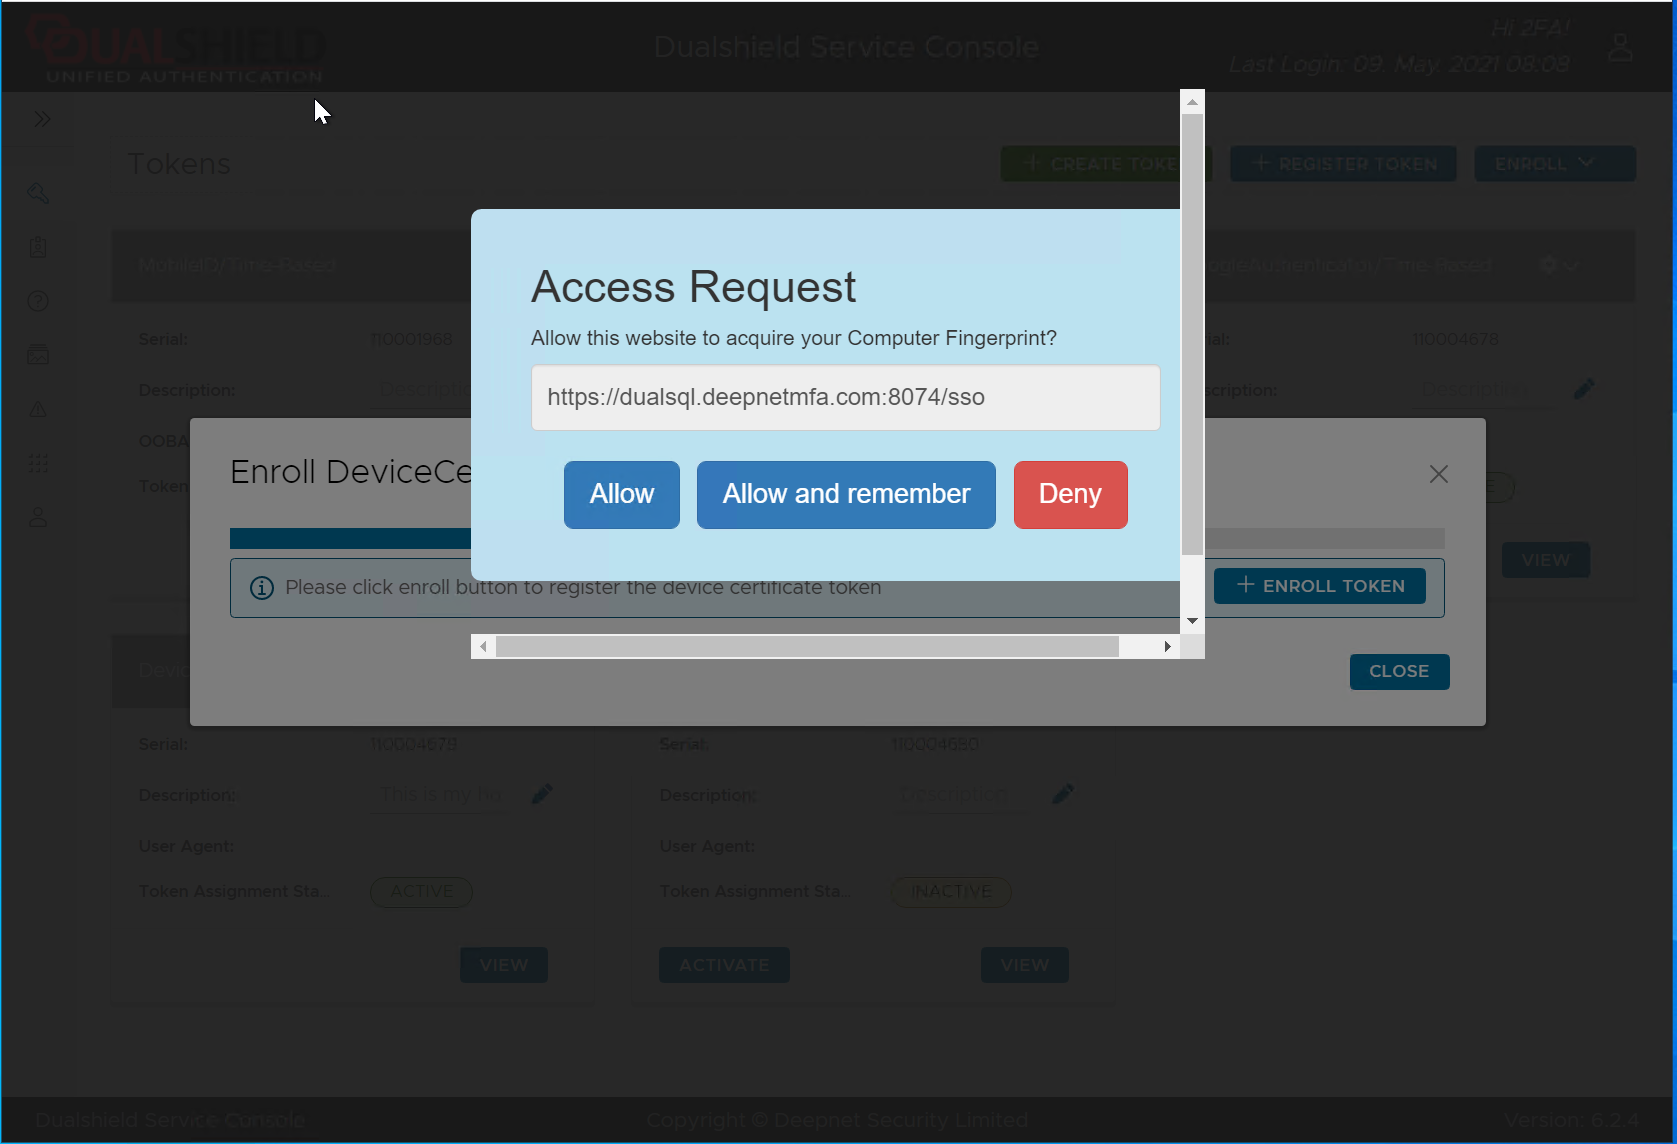1677x1144 pixels.
Task: Click the serial number 110004679
Action: point(414,745)
